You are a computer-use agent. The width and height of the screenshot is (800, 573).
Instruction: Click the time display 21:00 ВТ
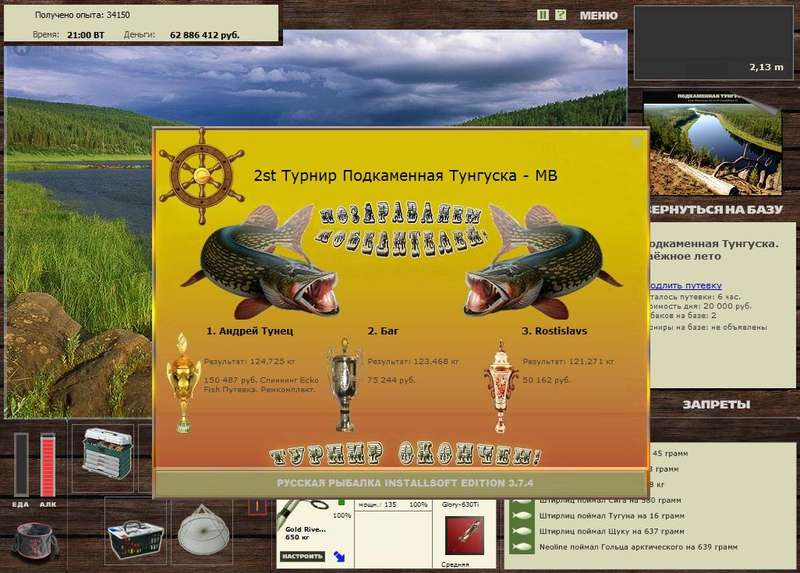[85, 35]
